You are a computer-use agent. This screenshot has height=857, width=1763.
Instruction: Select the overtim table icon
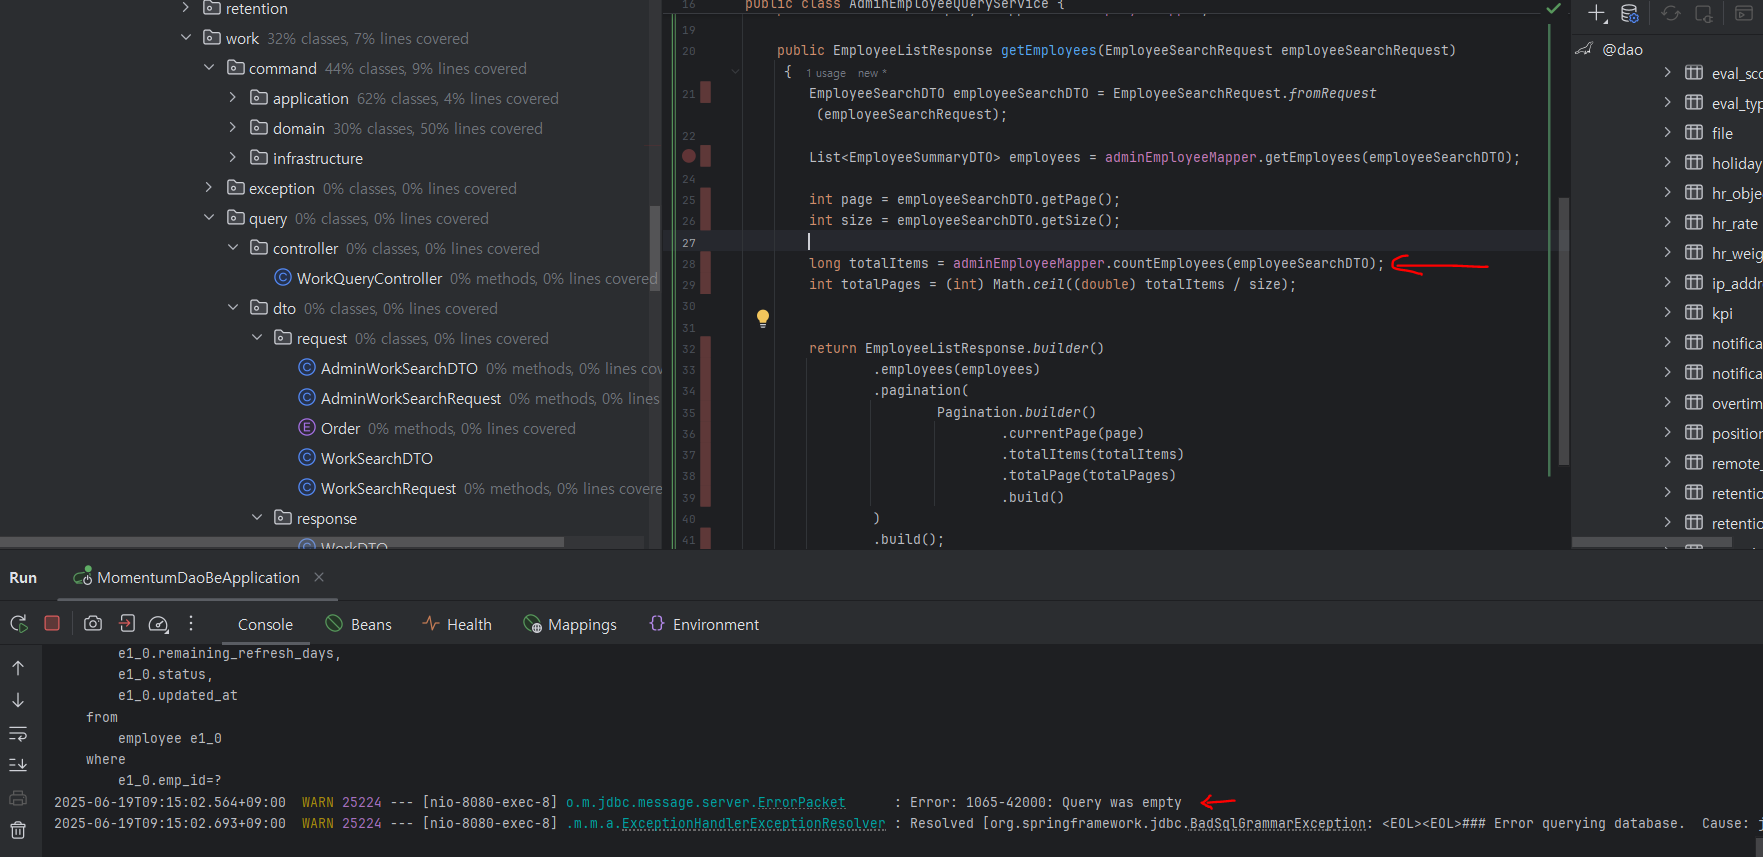[1694, 402]
